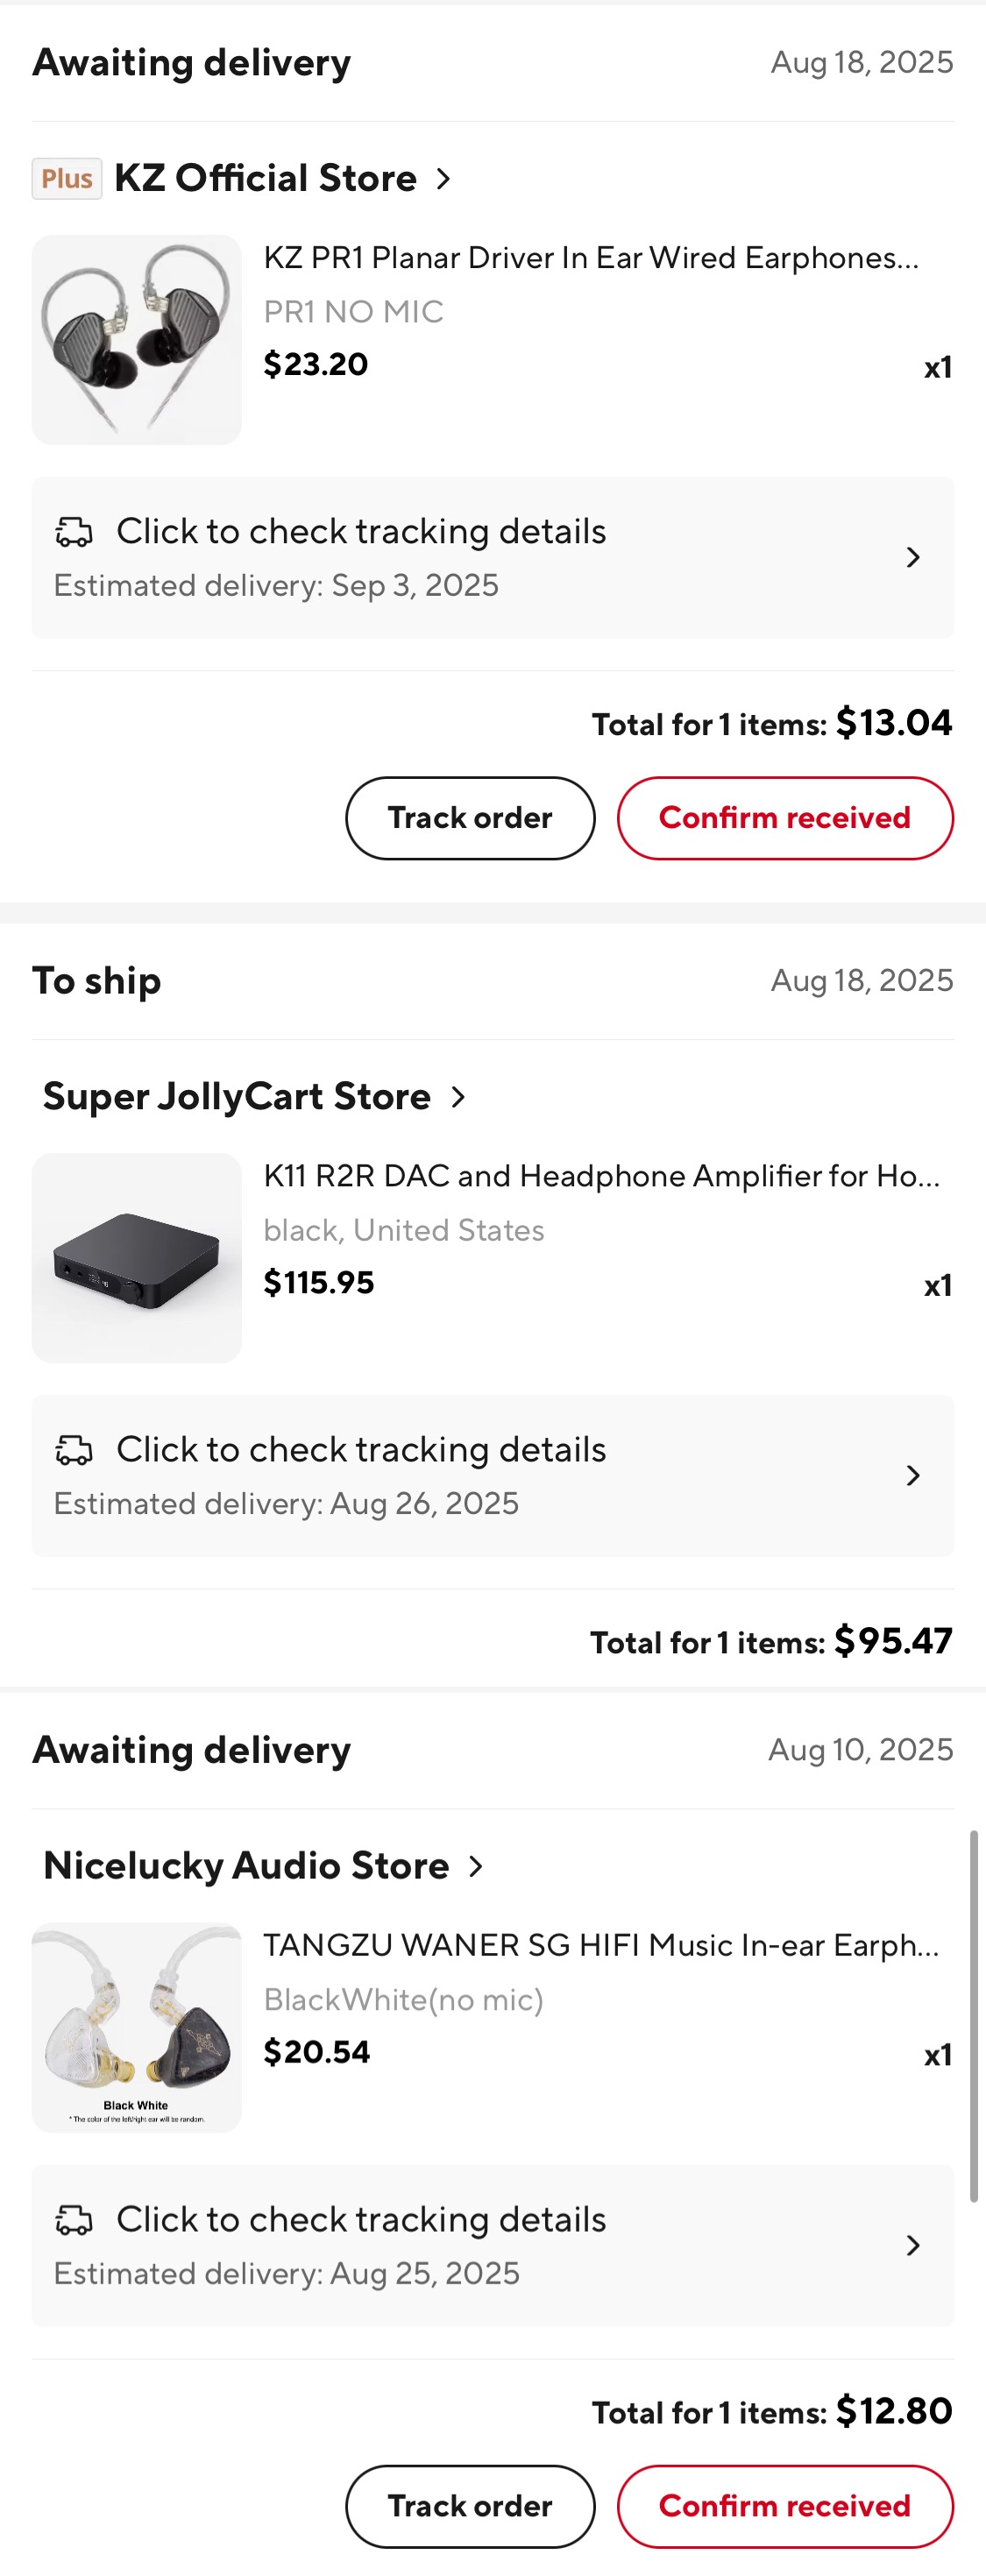Expand tracking details arrow for Sep 3 delivery

[912, 558]
